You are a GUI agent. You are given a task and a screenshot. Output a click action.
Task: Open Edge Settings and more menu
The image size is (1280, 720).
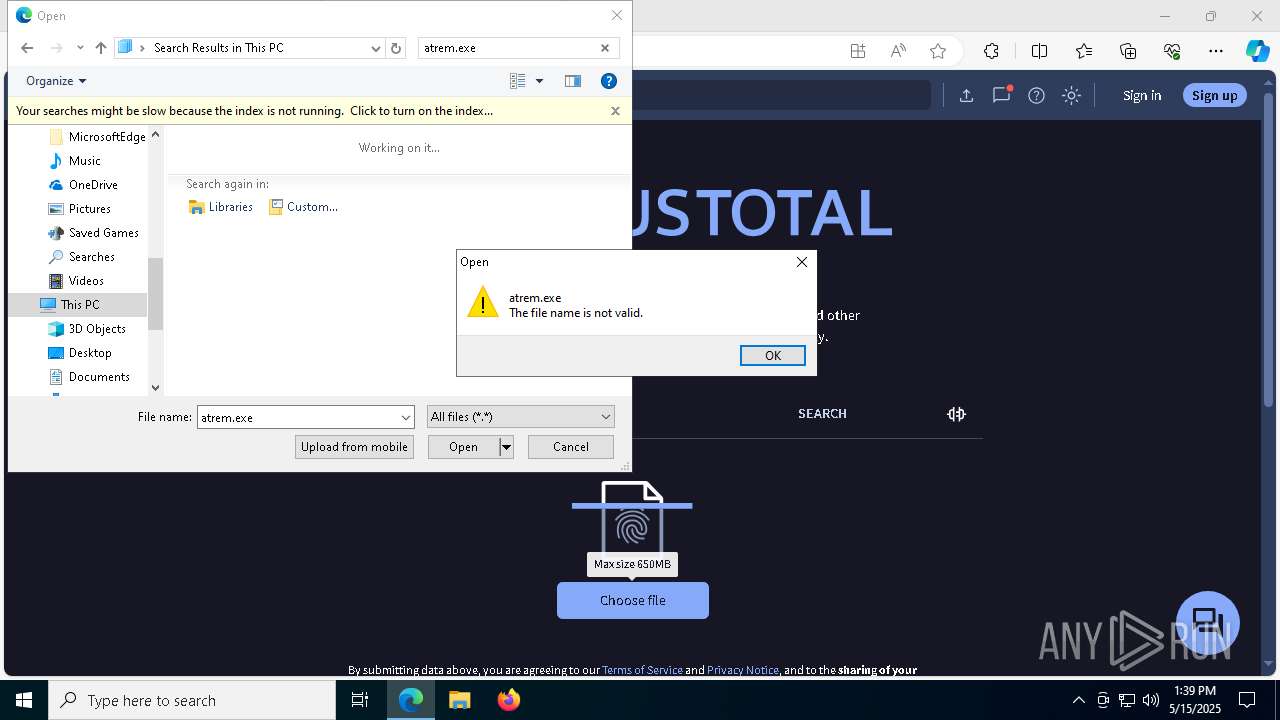[1216, 51]
